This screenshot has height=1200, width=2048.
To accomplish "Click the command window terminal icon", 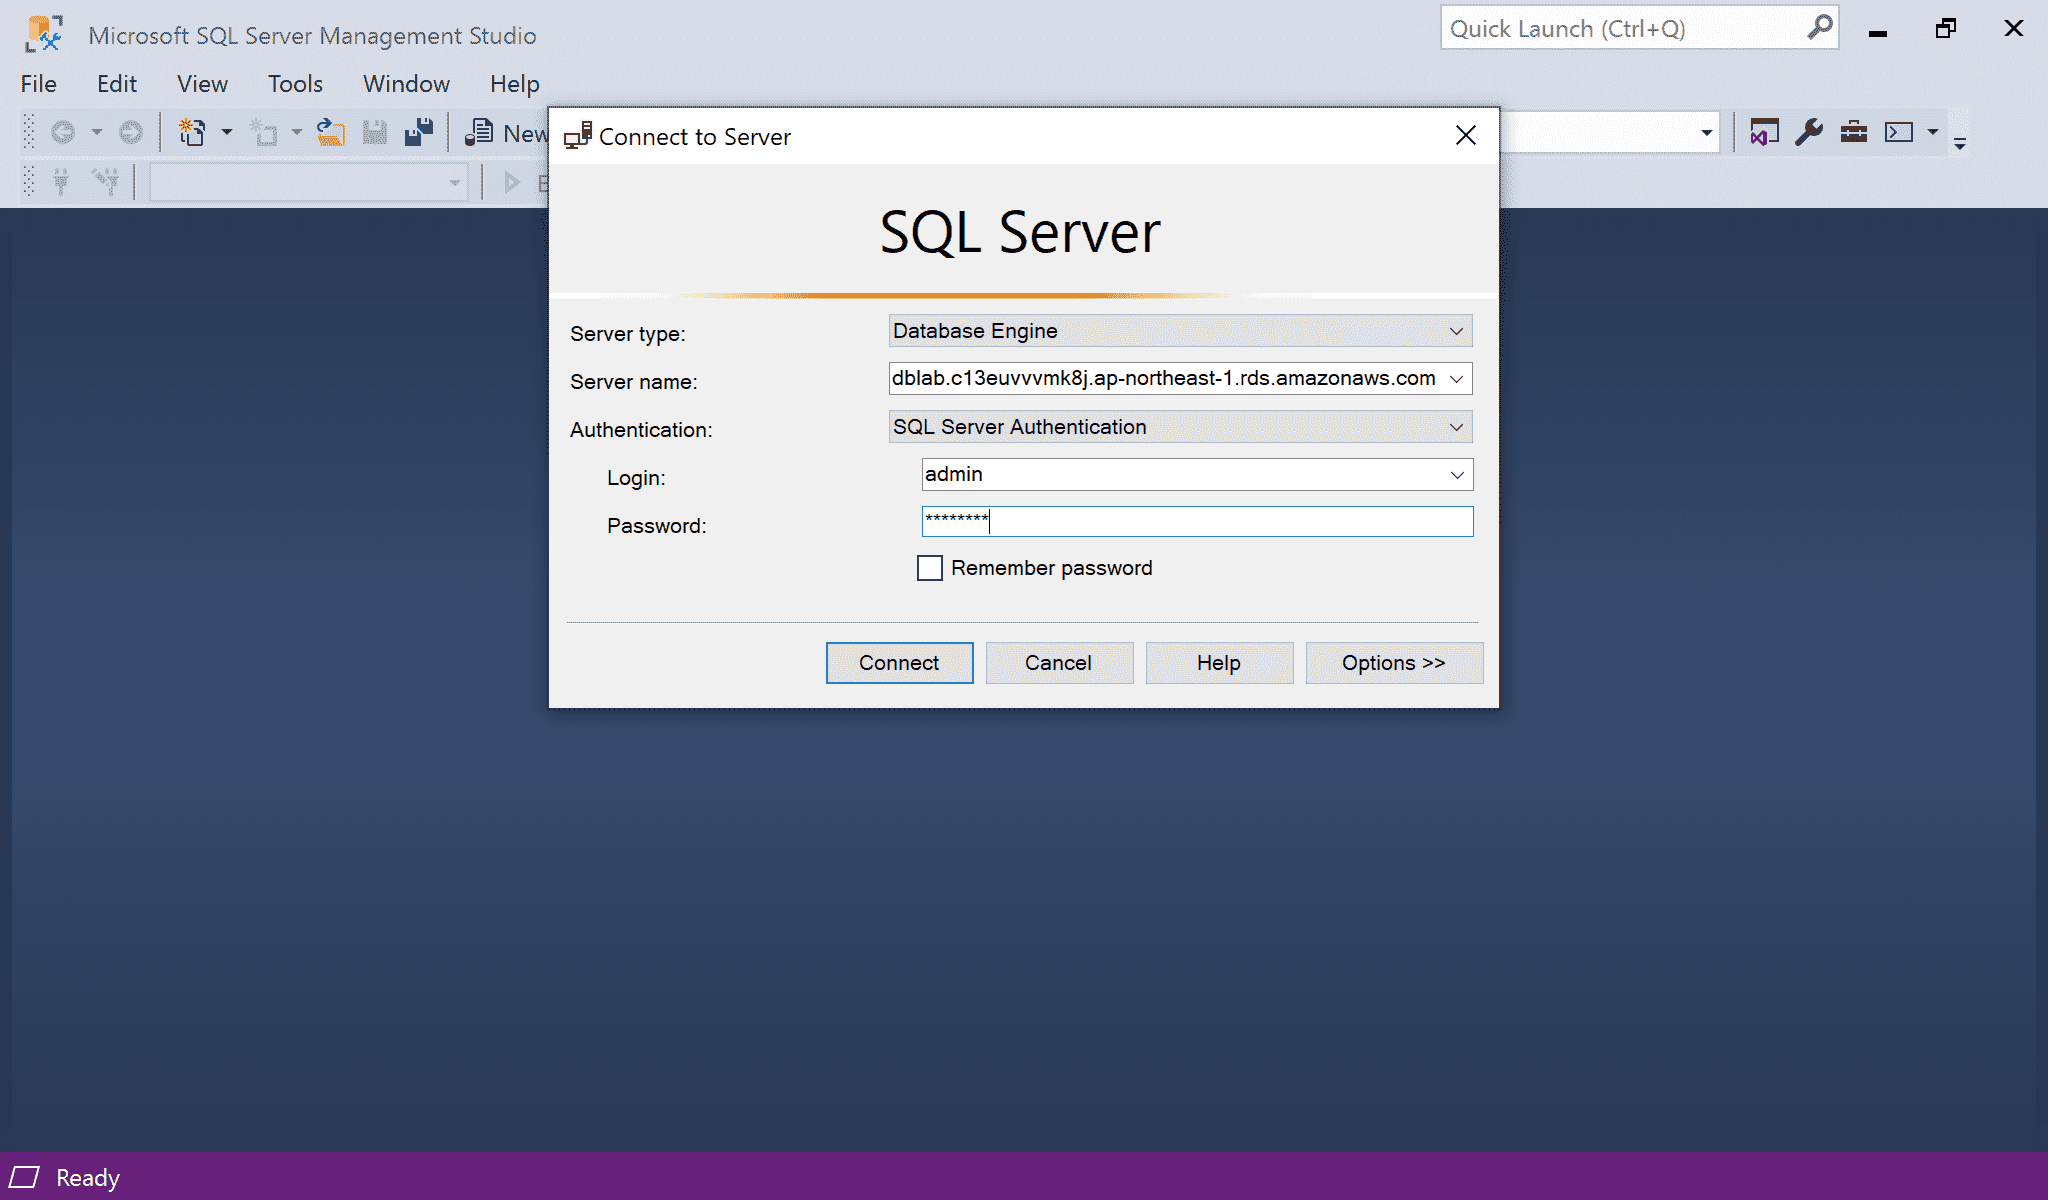I will [1899, 132].
